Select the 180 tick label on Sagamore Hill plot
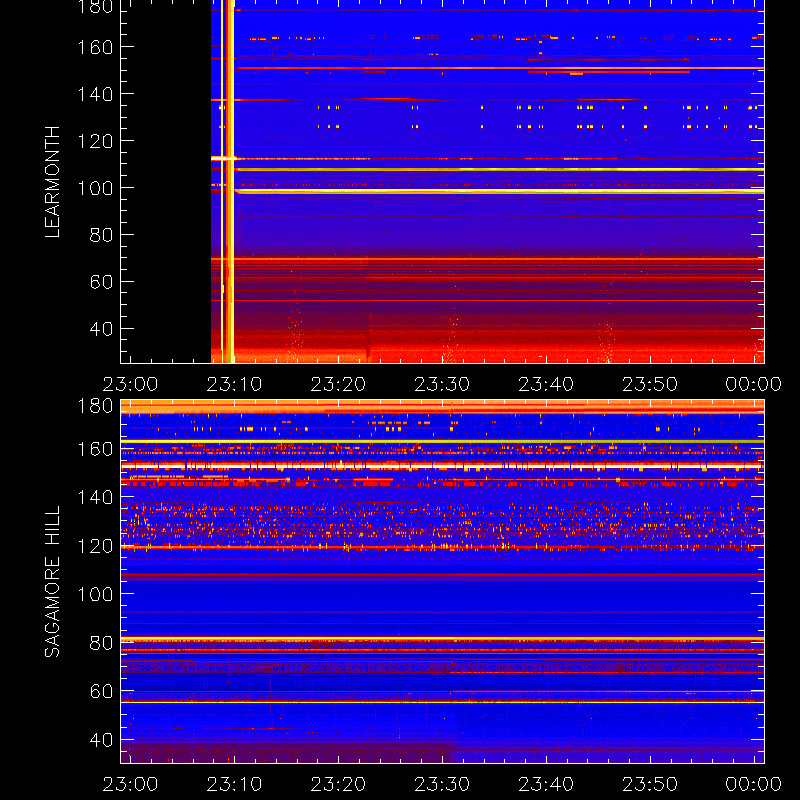This screenshot has width=800, height=800. tap(95, 406)
